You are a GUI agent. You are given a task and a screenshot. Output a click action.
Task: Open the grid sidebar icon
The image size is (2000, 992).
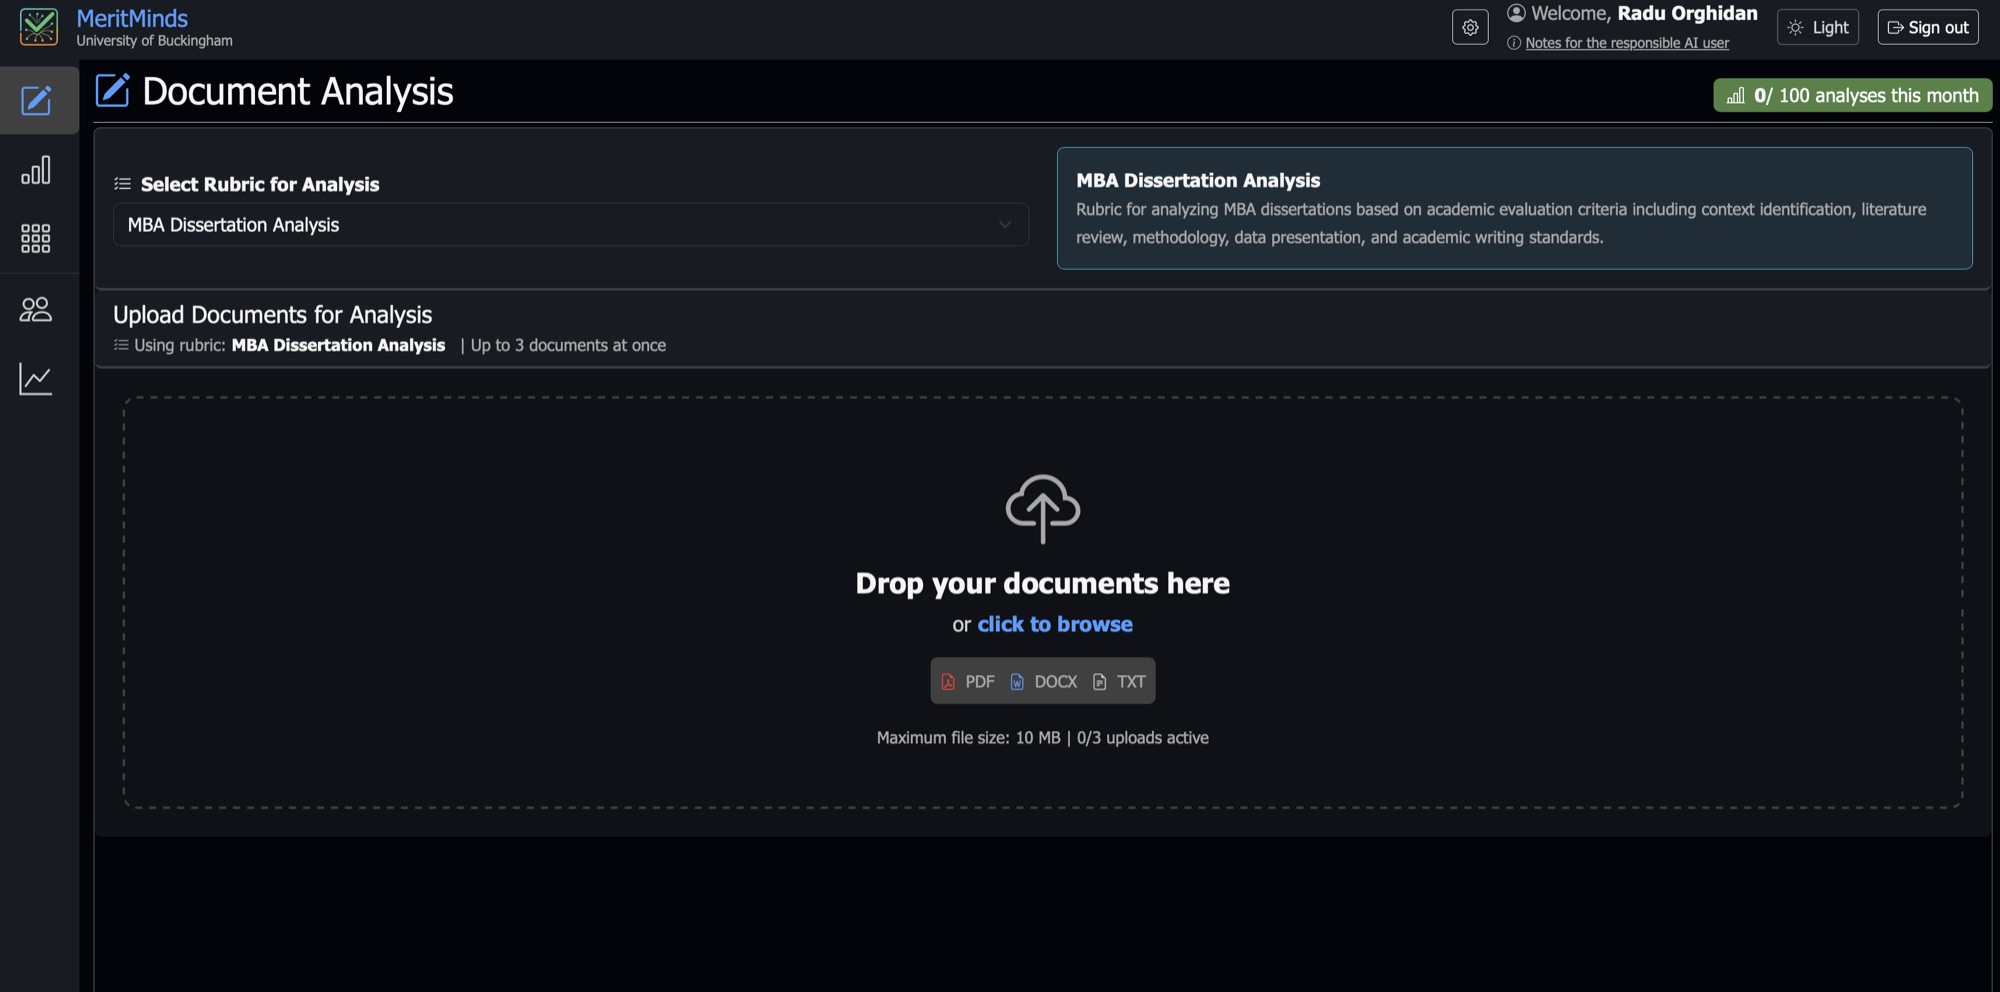tap(36, 238)
